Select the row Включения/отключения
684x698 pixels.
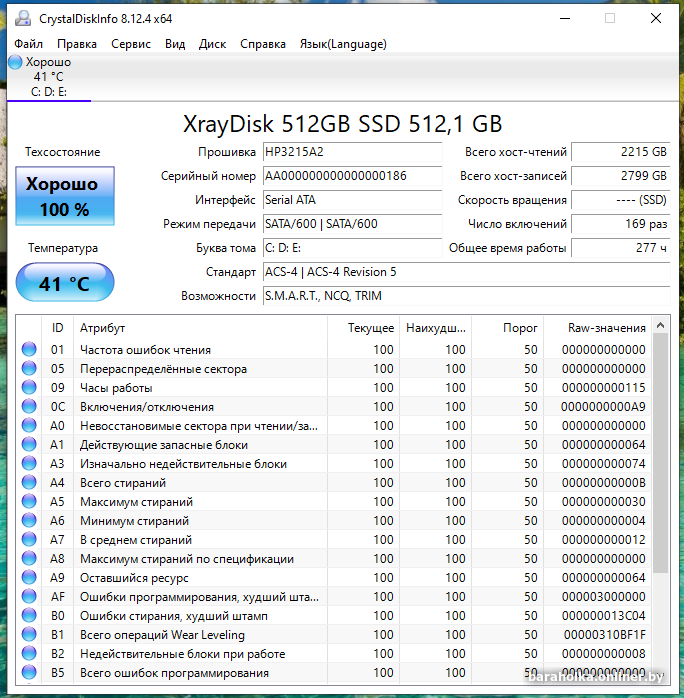click(334, 406)
